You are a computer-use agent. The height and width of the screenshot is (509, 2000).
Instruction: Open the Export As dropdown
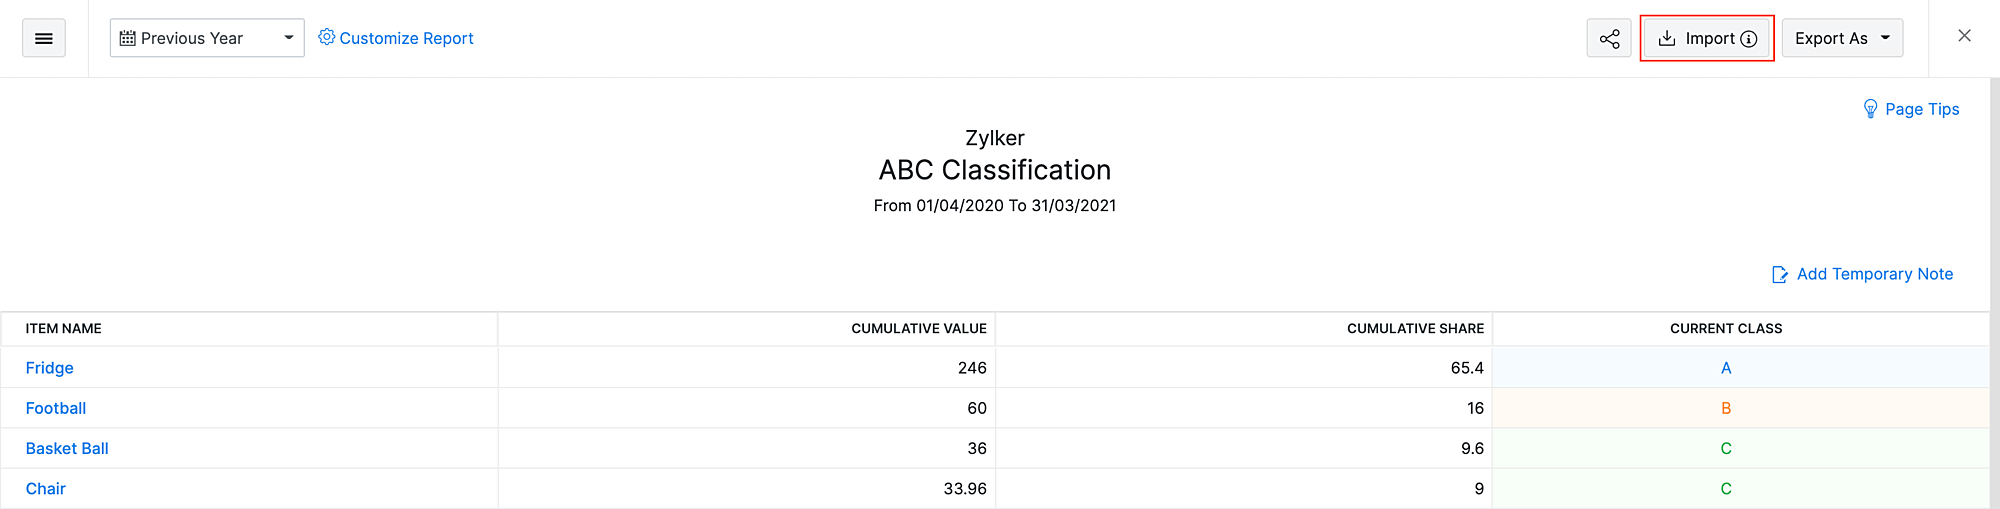tap(1842, 38)
